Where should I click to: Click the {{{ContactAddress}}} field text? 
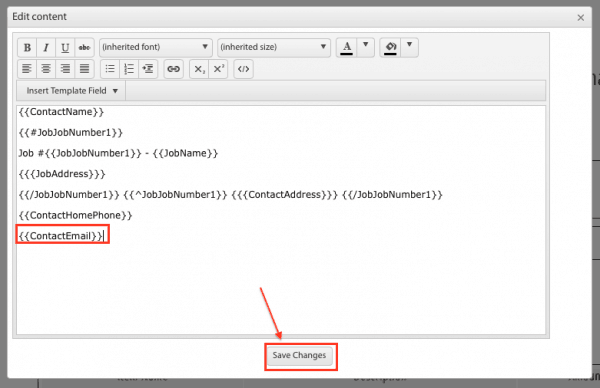[x=285, y=195]
